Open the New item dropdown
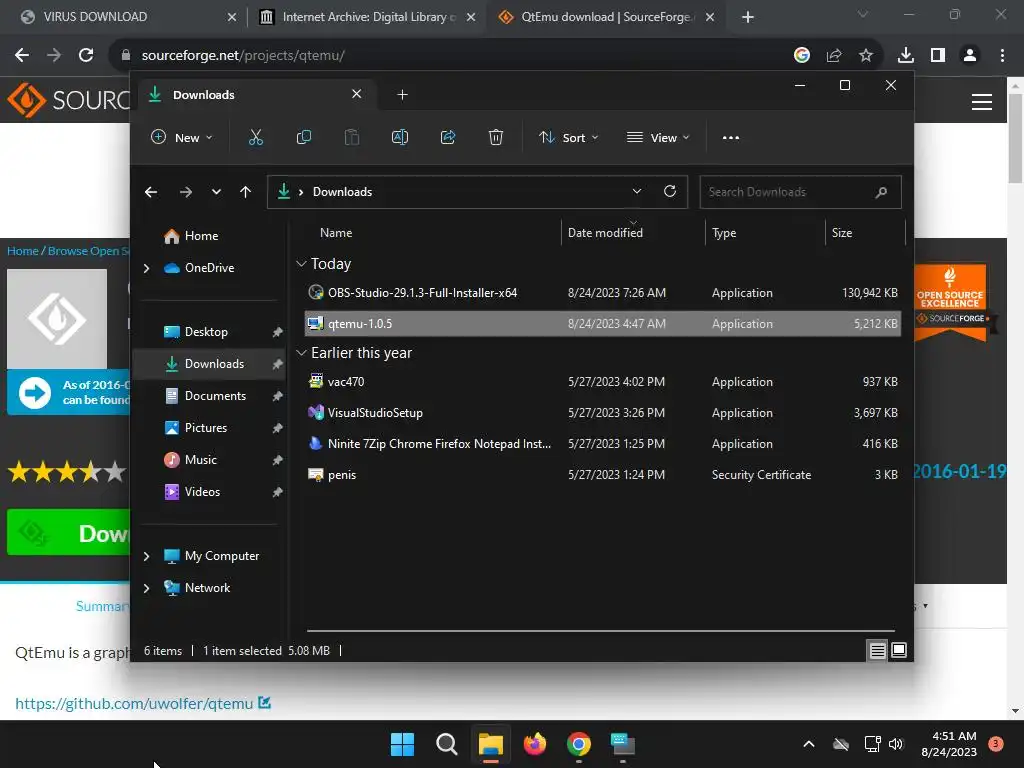Screen dimensions: 1024x768 [182, 138]
